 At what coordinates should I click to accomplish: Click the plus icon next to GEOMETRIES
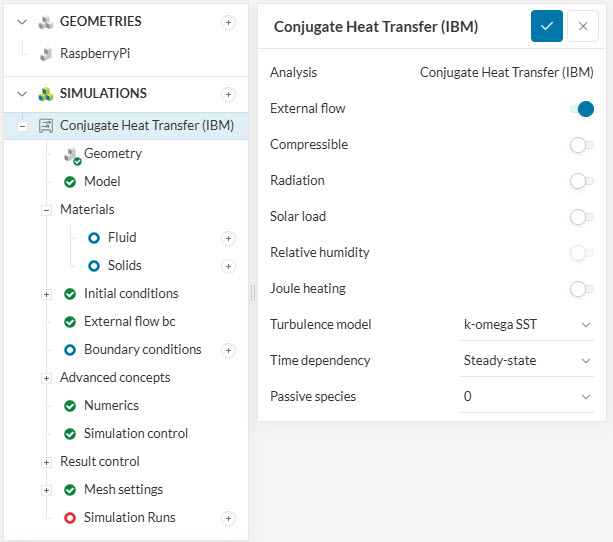pyautogui.click(x=228, y=22)
